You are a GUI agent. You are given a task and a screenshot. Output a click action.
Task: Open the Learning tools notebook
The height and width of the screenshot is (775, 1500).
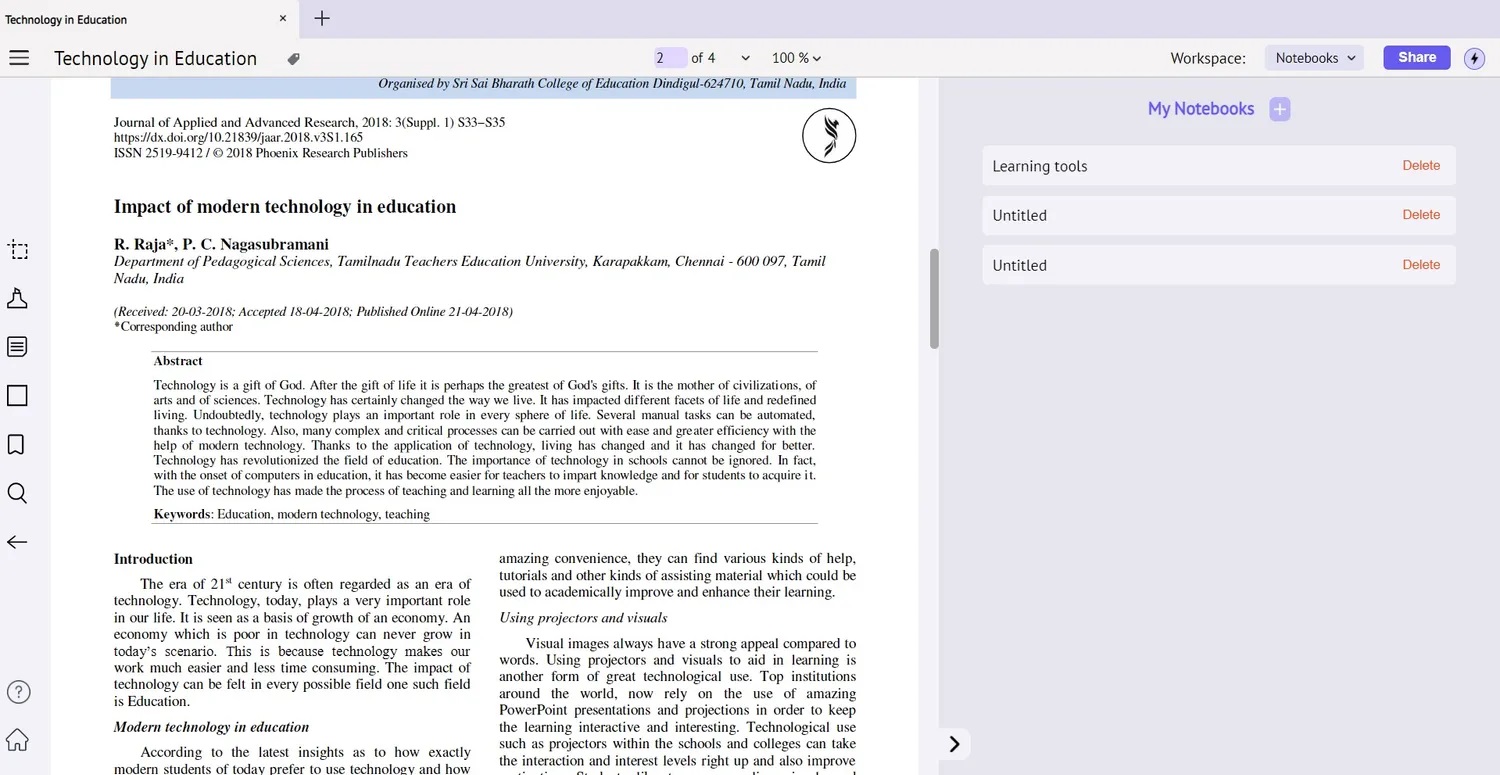tap(1040, 166)
